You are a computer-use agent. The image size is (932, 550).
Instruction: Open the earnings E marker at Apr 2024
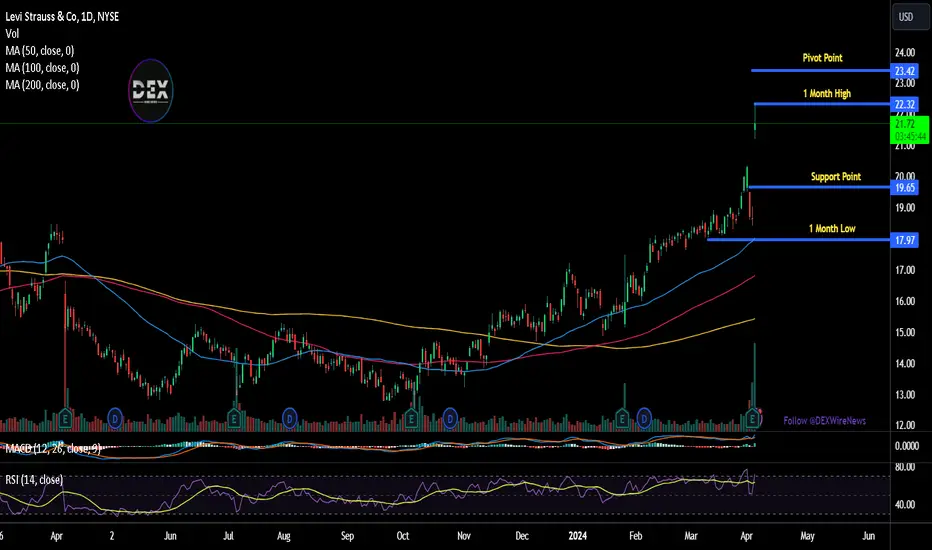(x=752, y=419)
